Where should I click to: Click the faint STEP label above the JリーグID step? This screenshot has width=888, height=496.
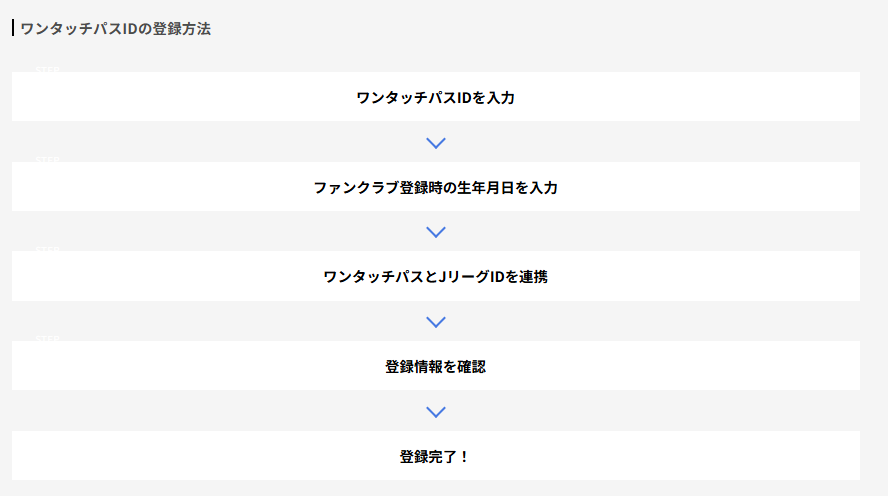tap(47, 248)
